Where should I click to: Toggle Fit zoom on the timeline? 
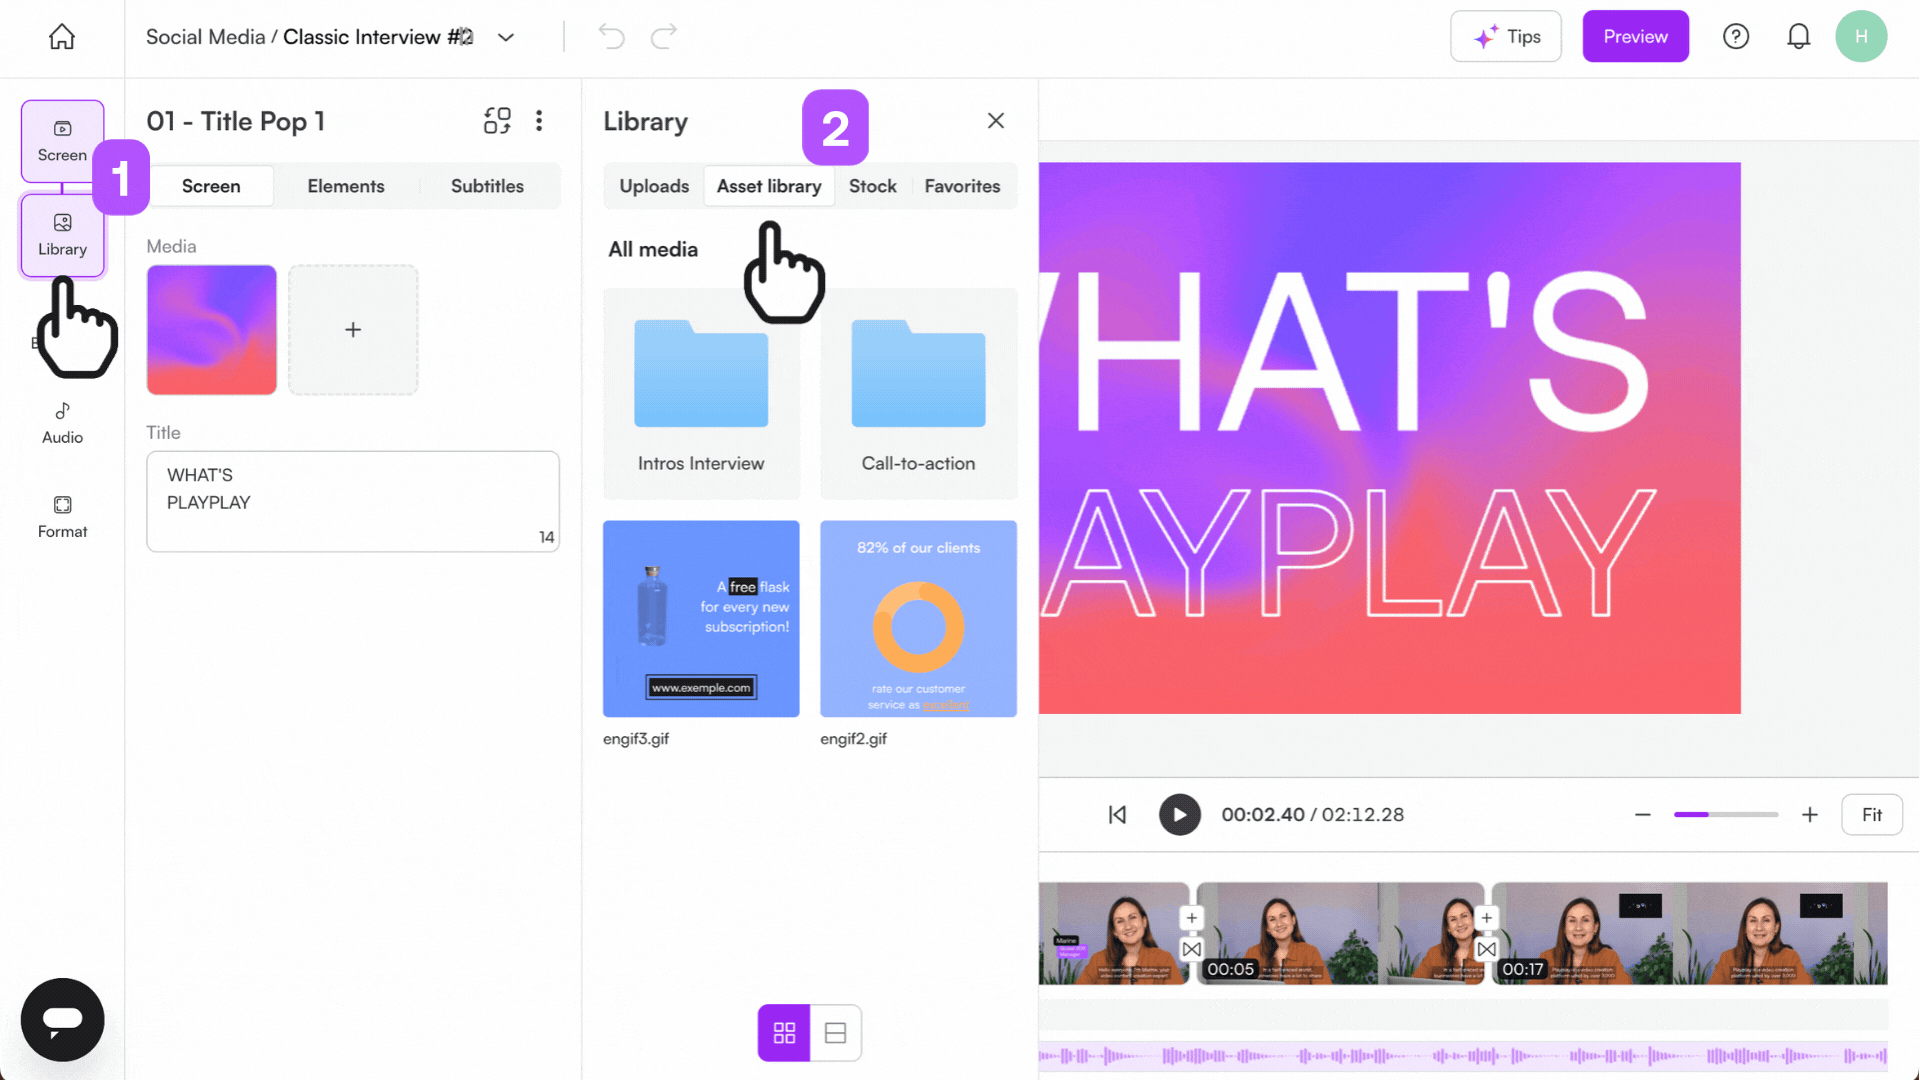pyautogui.click(x=1872, y=814)
